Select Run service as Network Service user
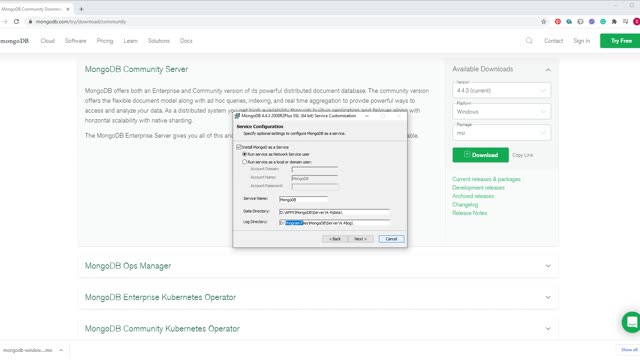640x360 pixels. coord(244,154)
